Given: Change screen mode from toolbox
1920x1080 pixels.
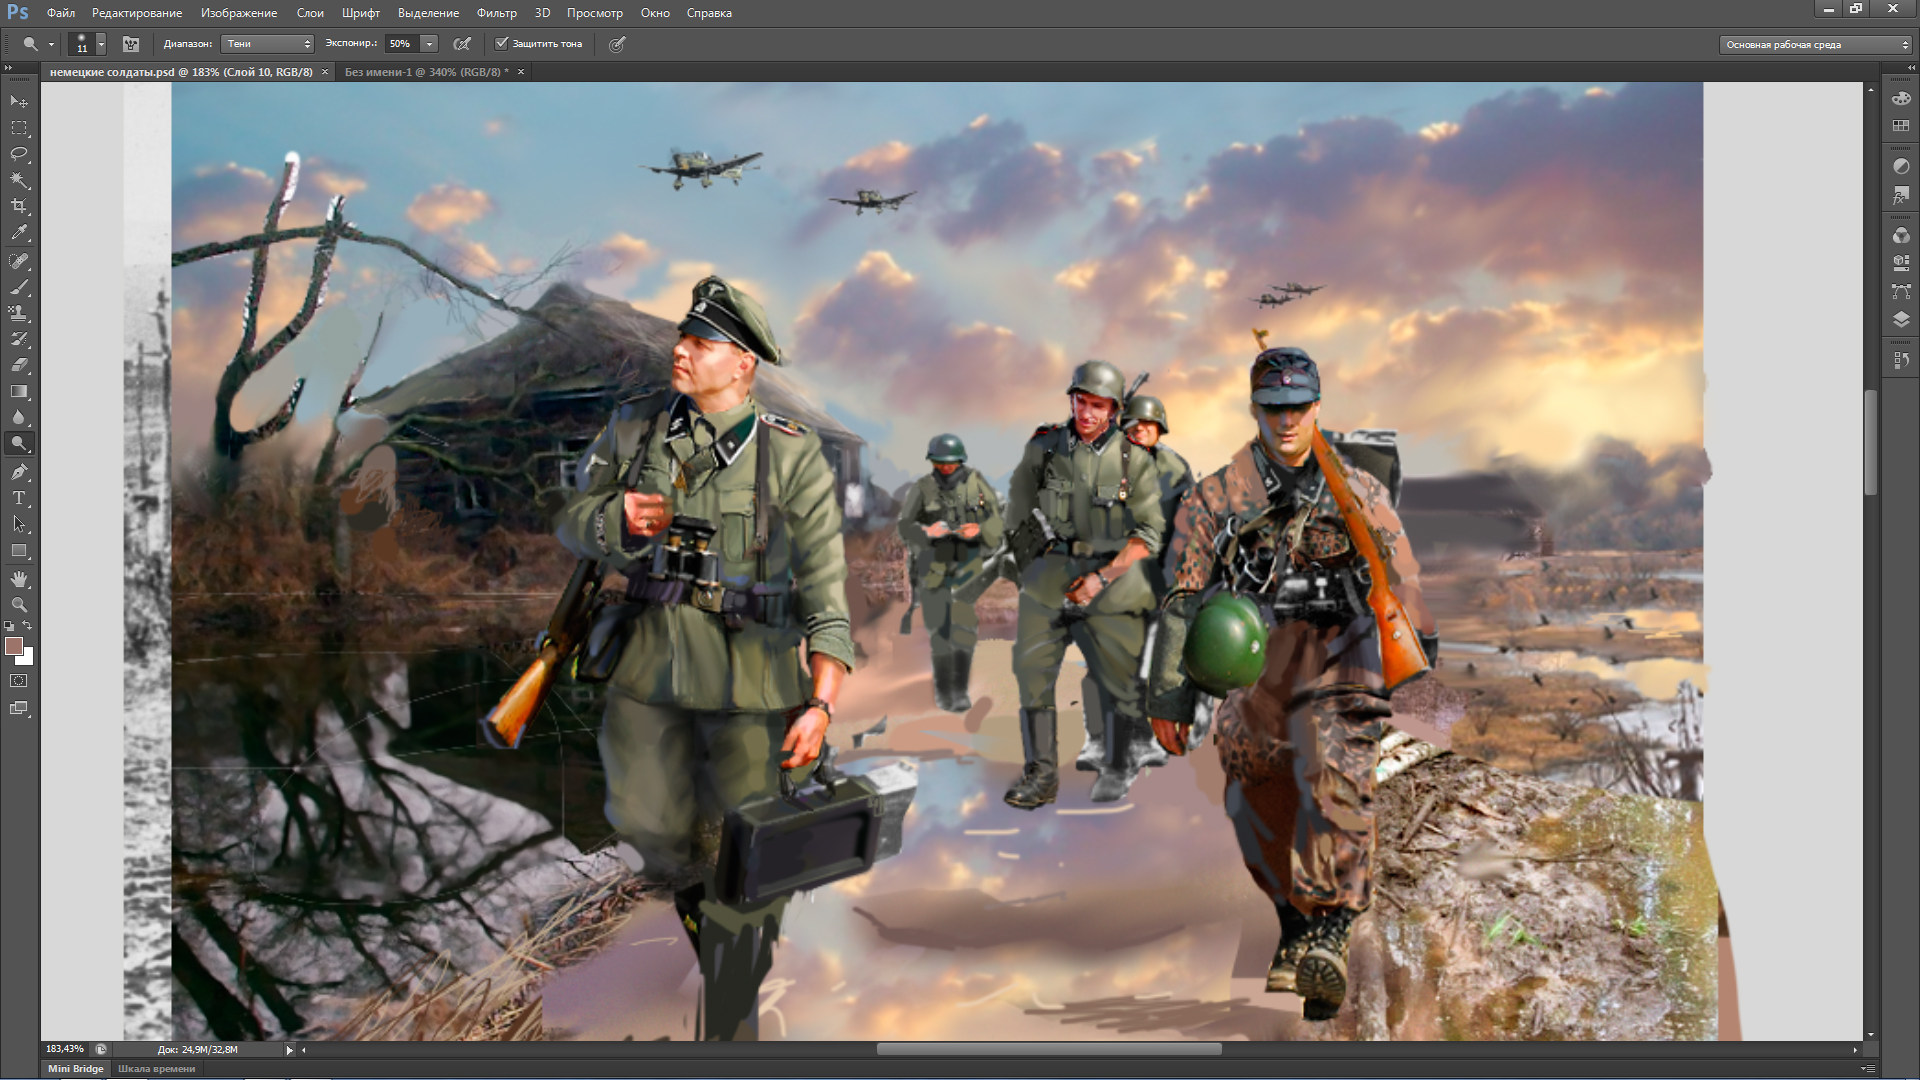Looking at the screenshot, I should point(19,708).
